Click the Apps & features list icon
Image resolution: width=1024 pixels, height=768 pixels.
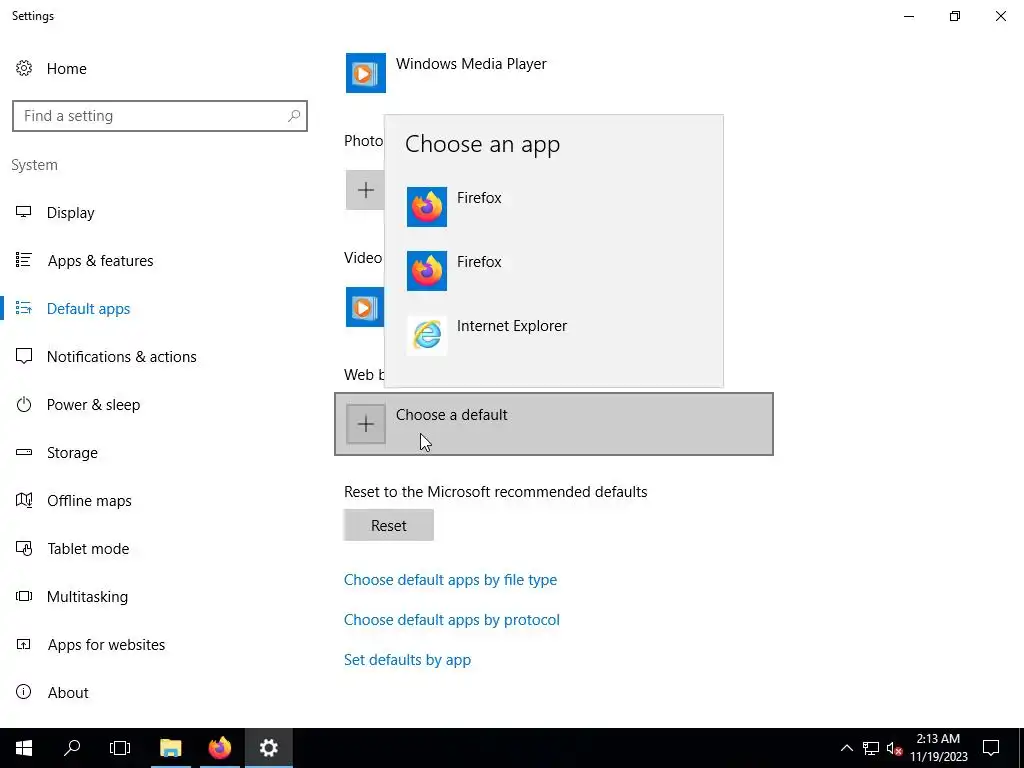pyautogui.click(x=24, y=260)
